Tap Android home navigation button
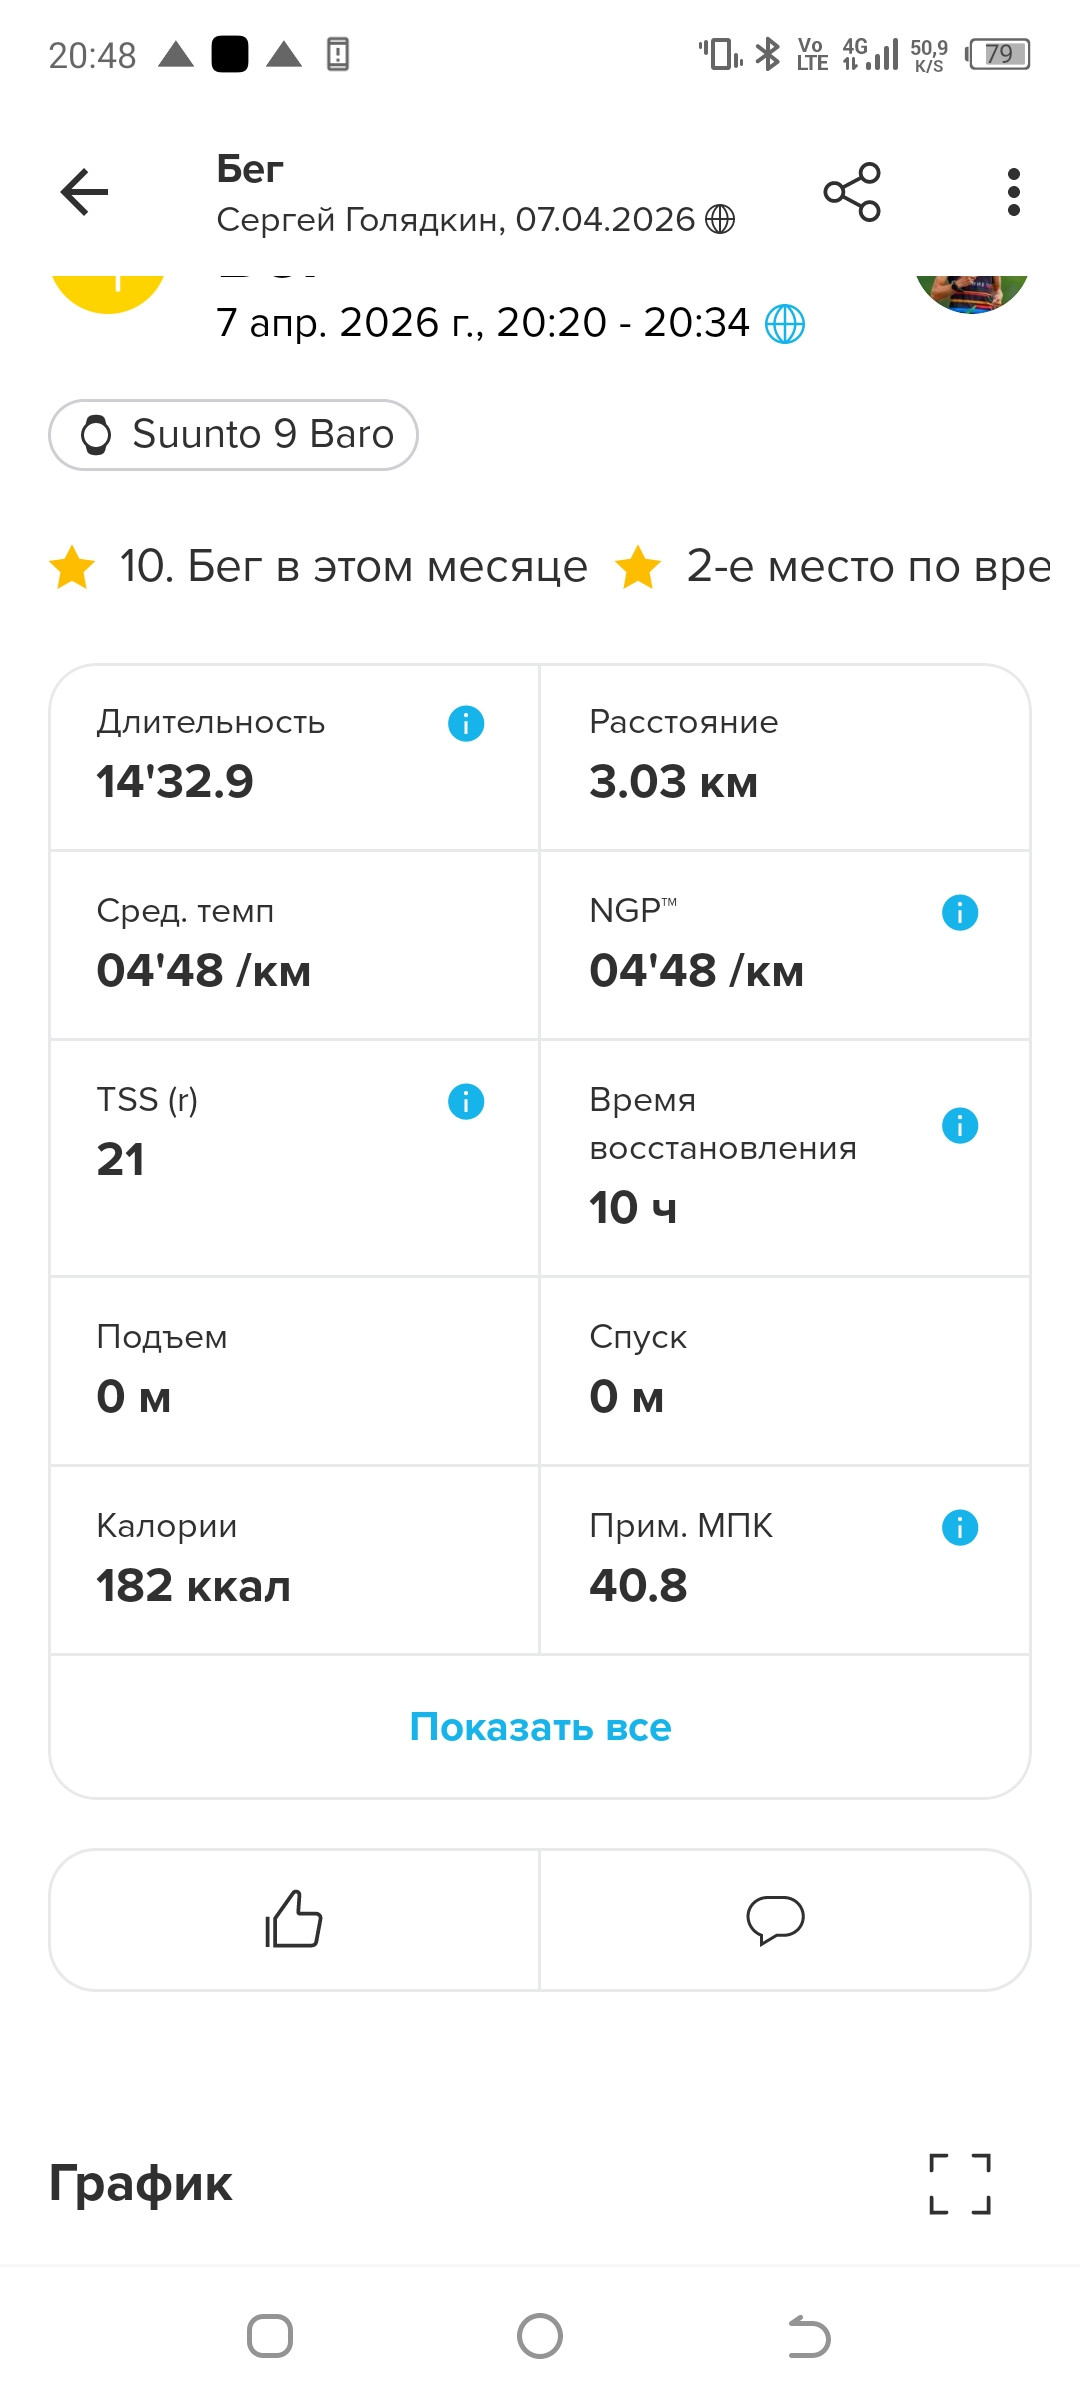Viewport: 1080px width, 2408px height. pyautogui.click(x=540, y=2336)
